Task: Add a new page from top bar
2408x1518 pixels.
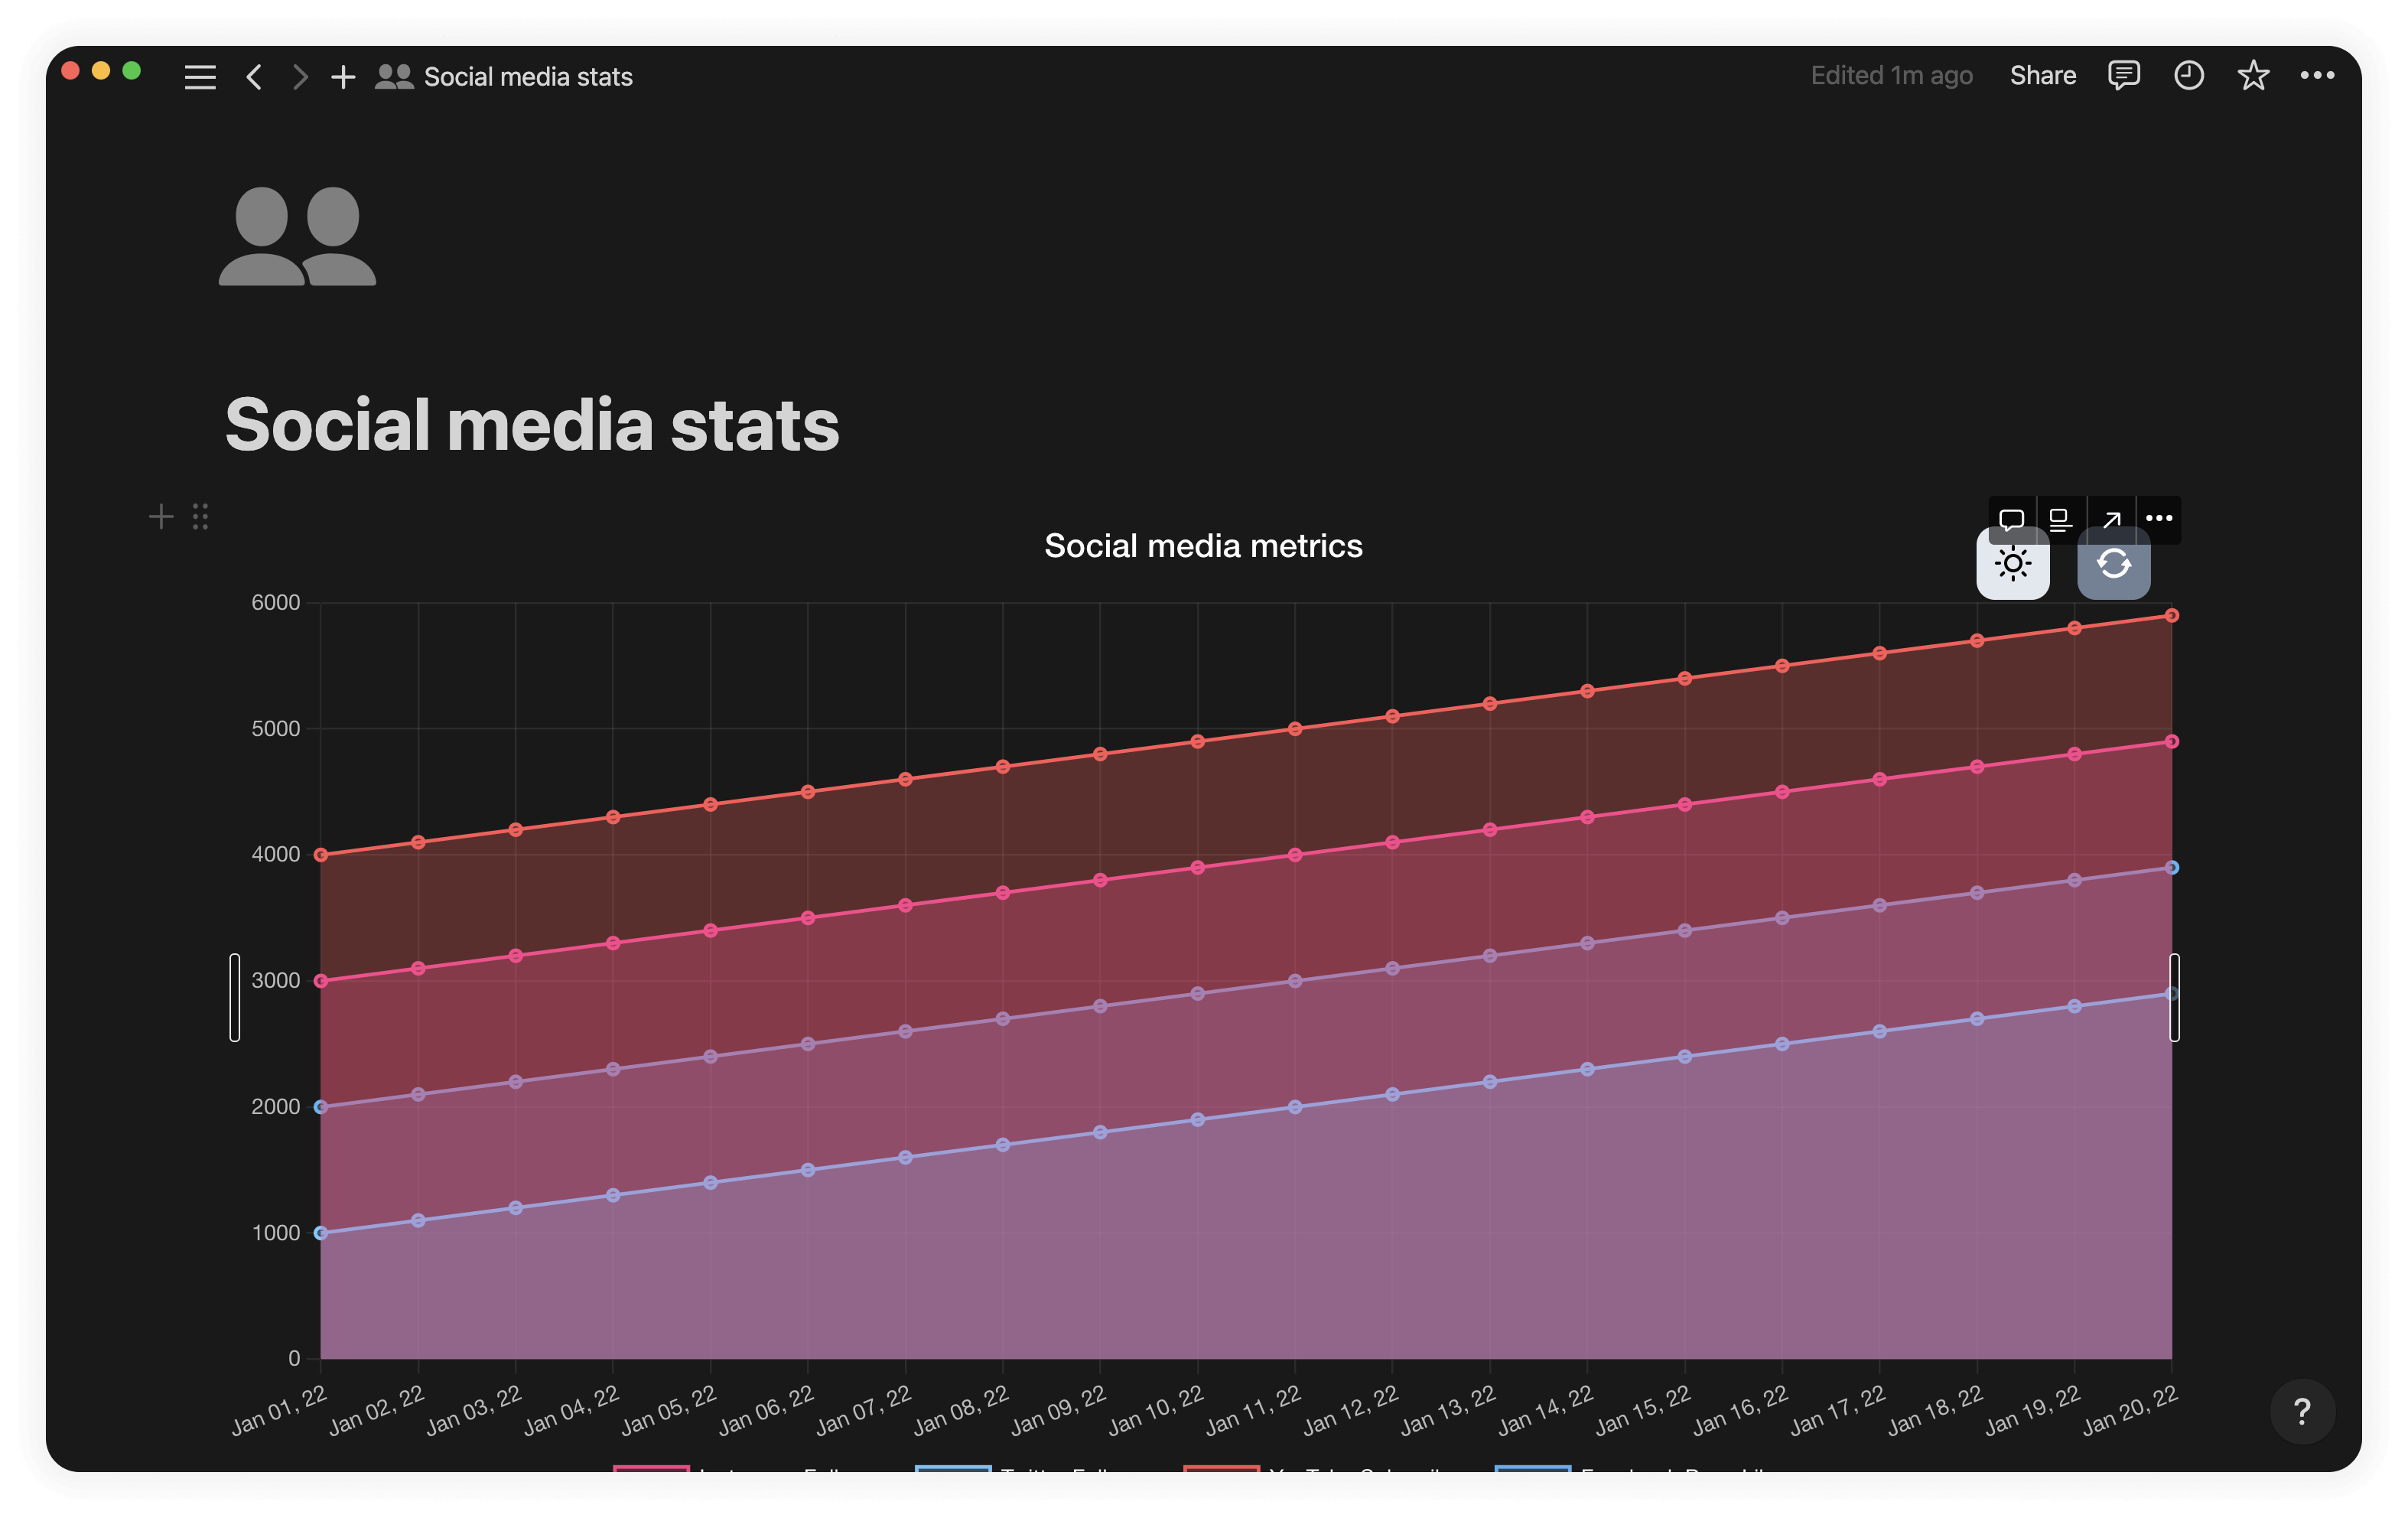Action: 343,77
